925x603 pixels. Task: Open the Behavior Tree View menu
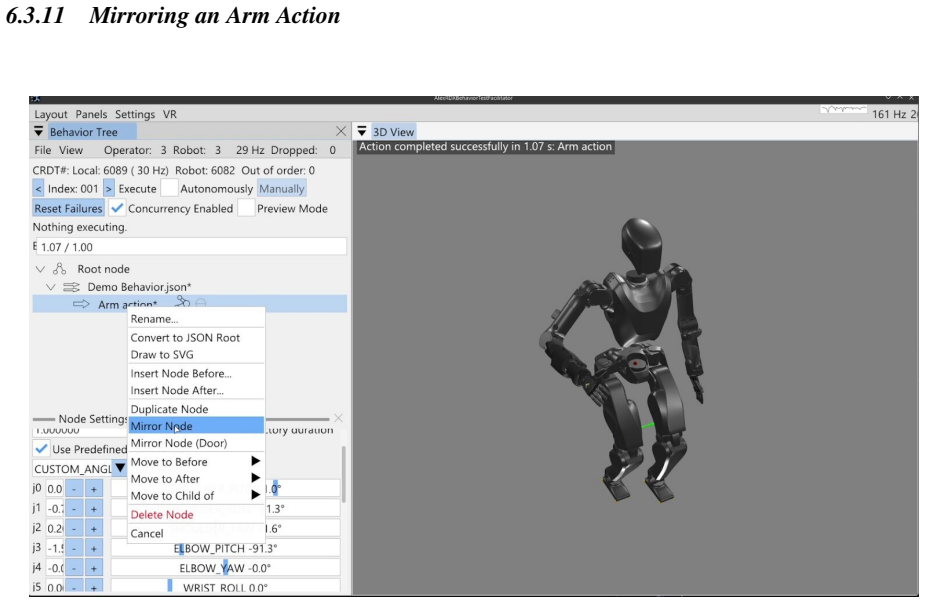[71, 150]
